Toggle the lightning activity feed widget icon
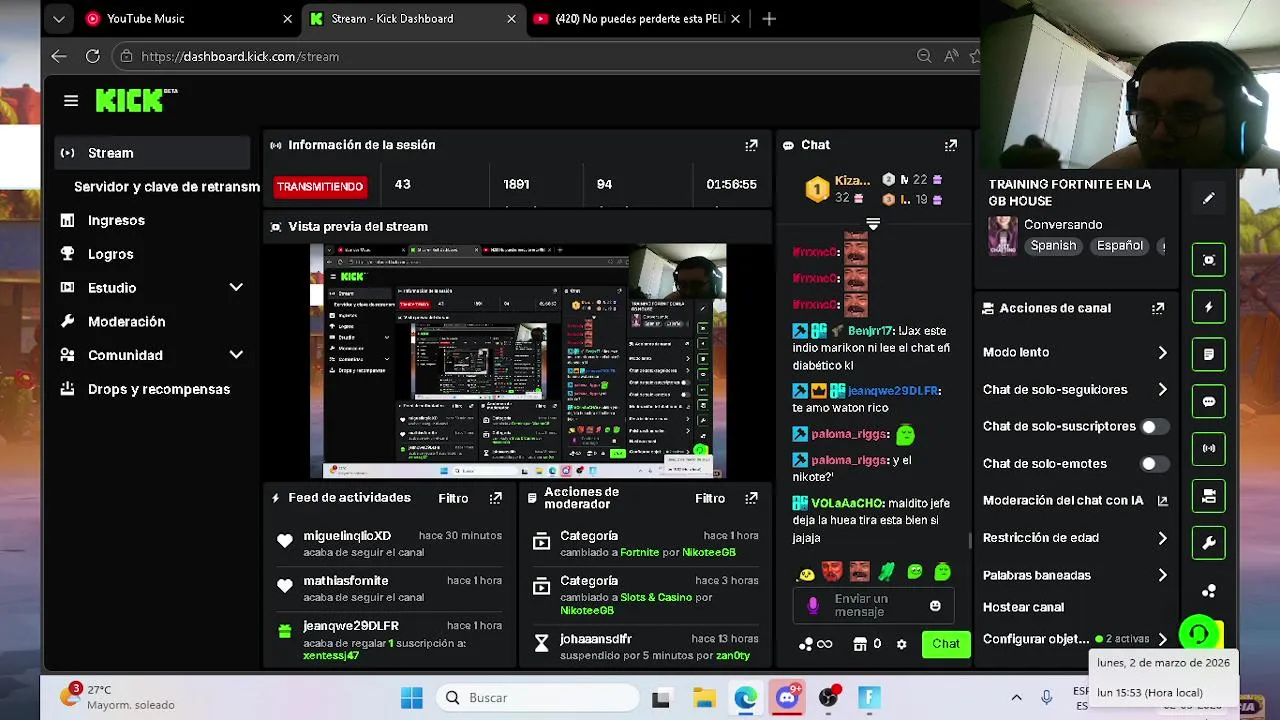This screenshot has width=1280, height=720. [x=1209, y=307]
